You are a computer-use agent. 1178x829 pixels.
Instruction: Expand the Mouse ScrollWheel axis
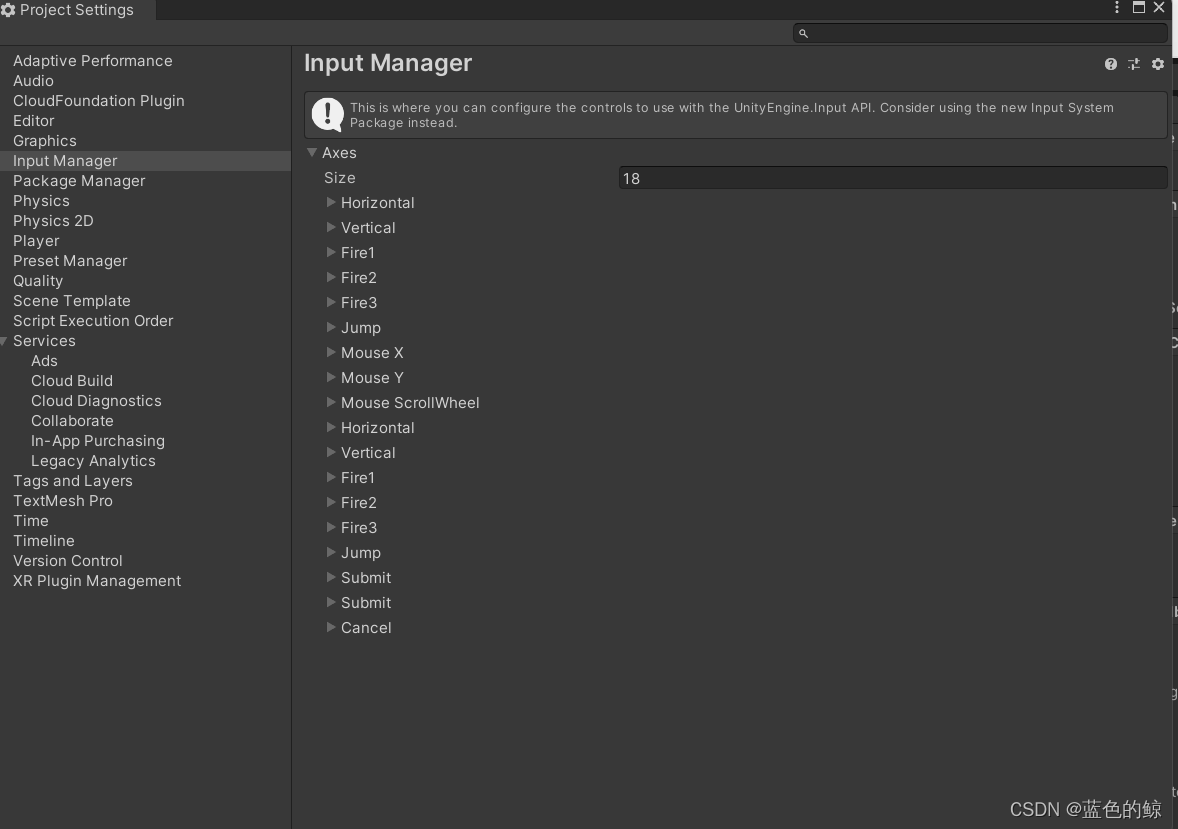331,402
